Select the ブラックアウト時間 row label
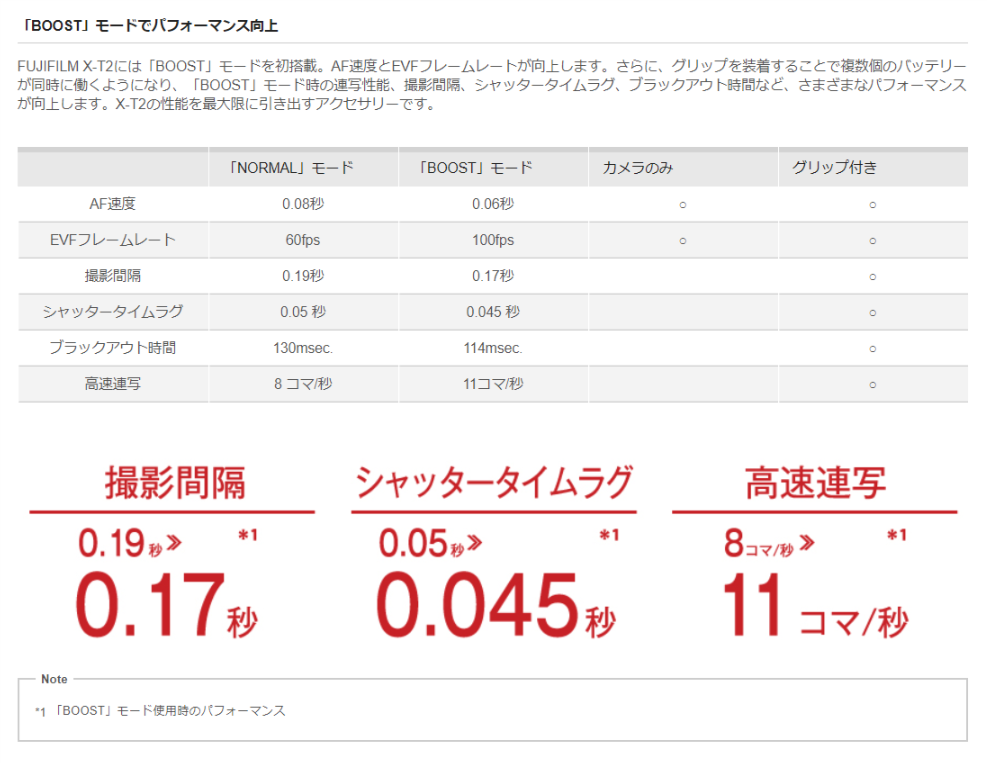987x763 pixels. click(113, 348)
